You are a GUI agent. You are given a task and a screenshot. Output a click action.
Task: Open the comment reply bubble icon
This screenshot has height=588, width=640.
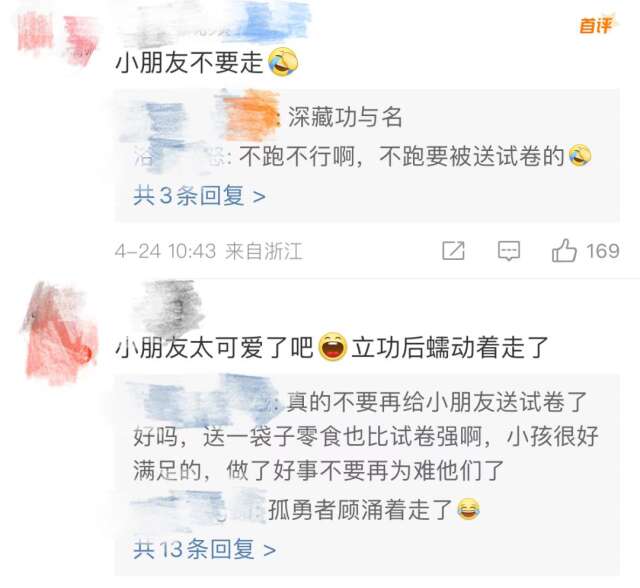(x=509, y=251)
